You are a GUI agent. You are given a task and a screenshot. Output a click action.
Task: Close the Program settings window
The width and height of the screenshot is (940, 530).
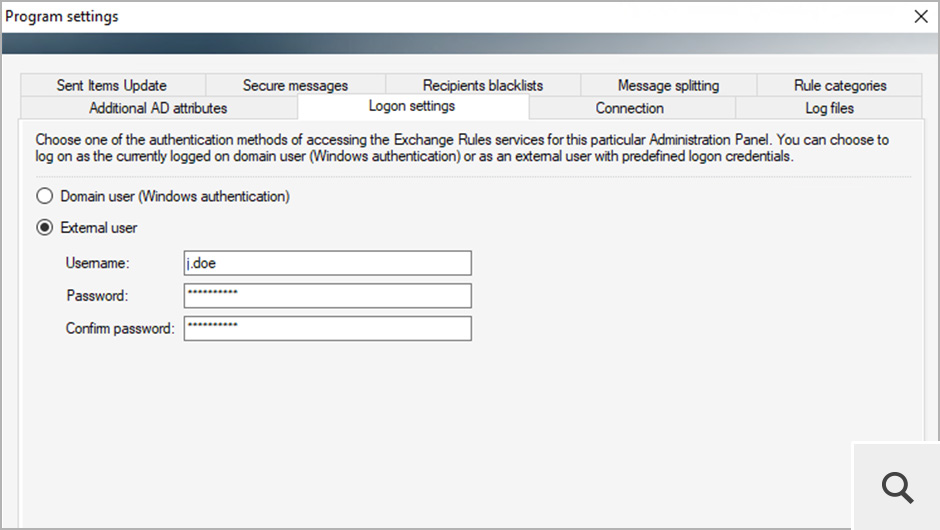(x=921, y=16)
